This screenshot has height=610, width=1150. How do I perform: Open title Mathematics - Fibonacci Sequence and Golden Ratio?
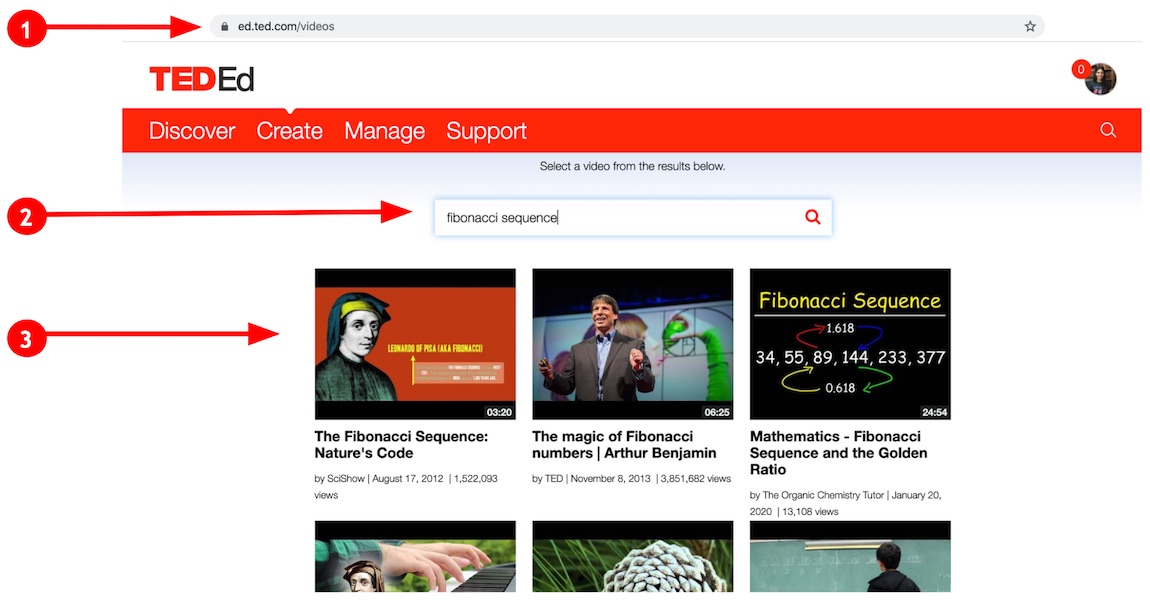pos(838,452)
